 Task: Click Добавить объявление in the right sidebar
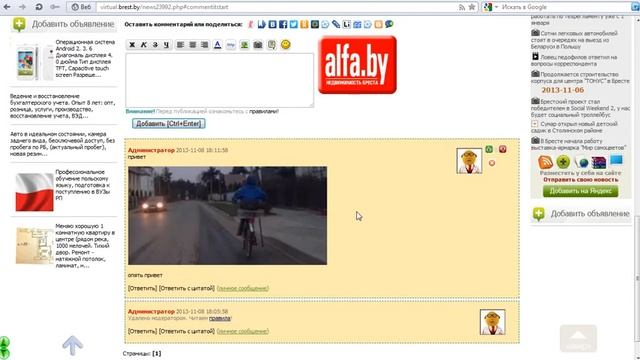tap(582, 214)
